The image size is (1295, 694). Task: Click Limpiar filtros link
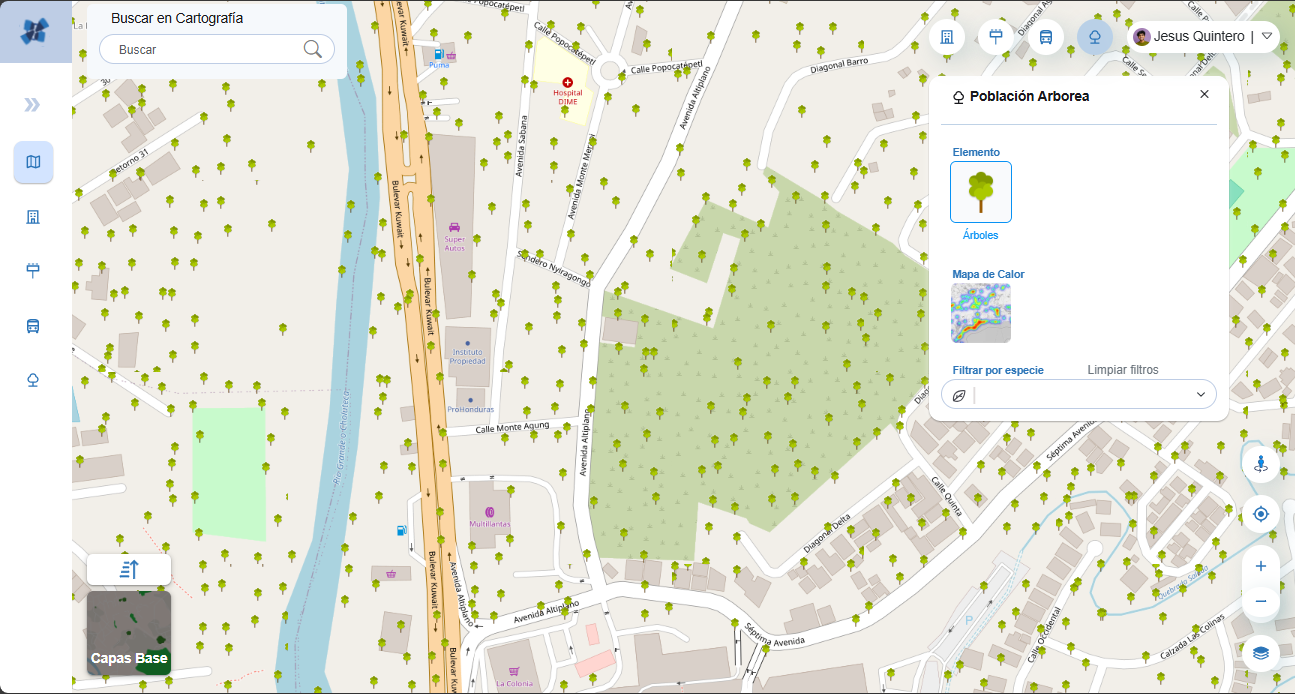coord(1122,370)
